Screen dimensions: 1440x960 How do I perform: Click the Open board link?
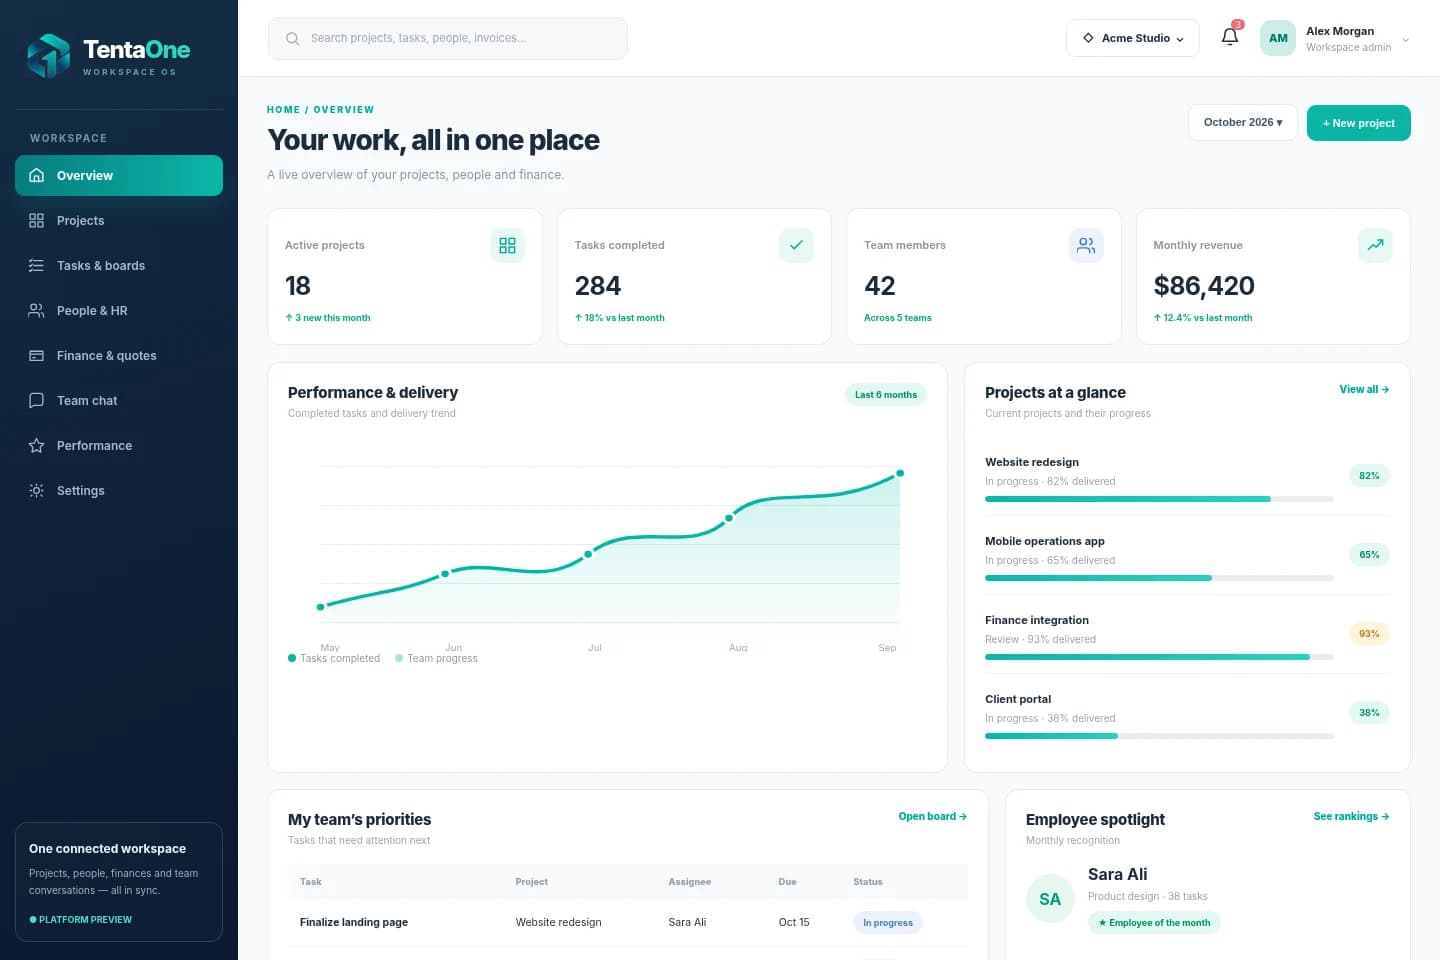932,816
